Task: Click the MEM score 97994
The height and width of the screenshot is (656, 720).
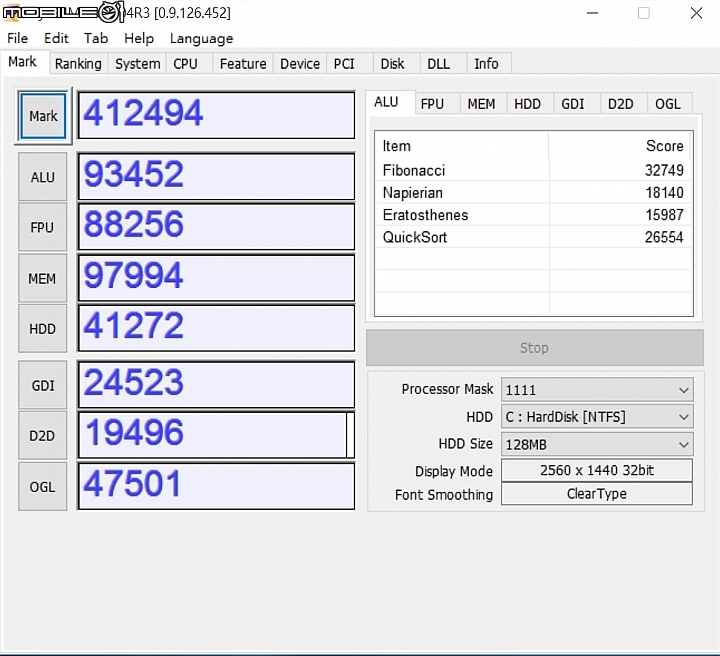Action: pos(216,278)
